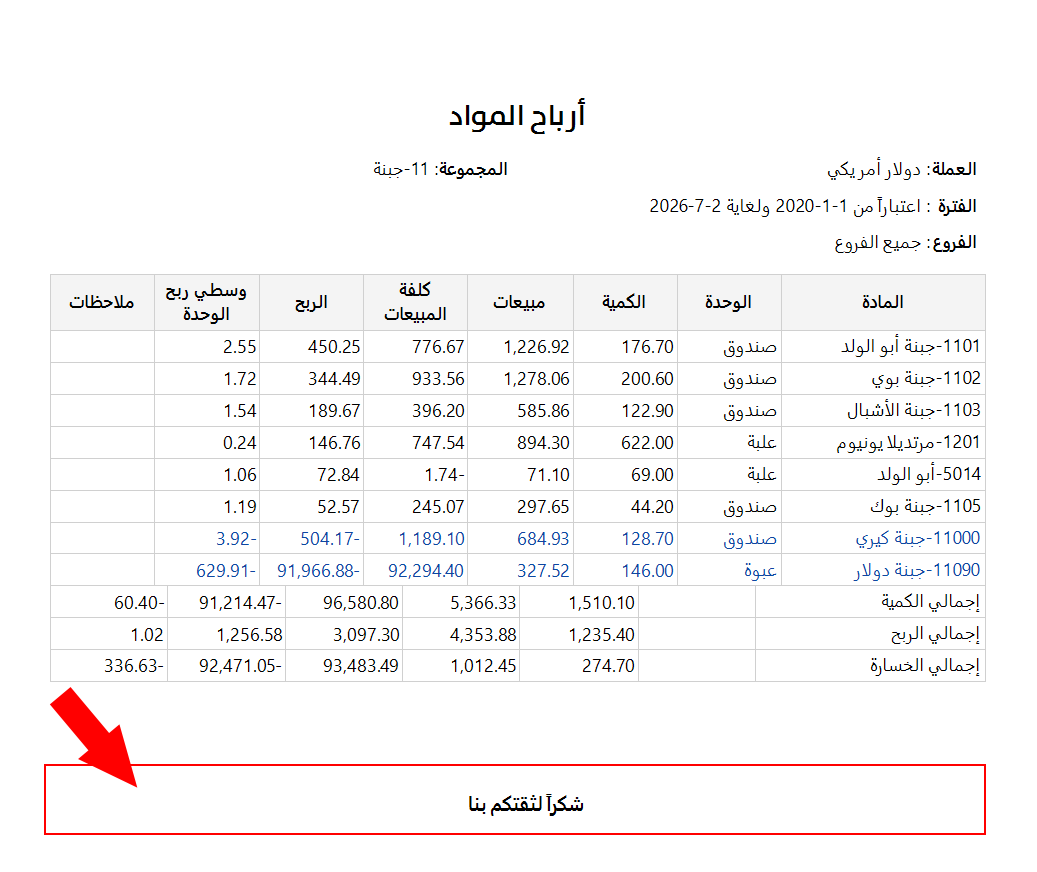Viewport: 1037px width, 872px height.
Task: Click item 1201-مرتديلا يونيوم
Action: (908, 442)
